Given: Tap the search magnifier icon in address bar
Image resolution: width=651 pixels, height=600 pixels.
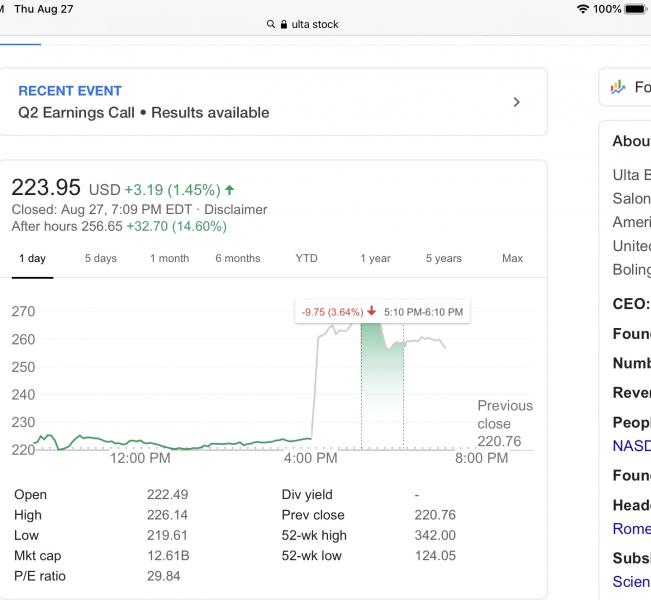Looking at the screenshot, I should 271,24.
